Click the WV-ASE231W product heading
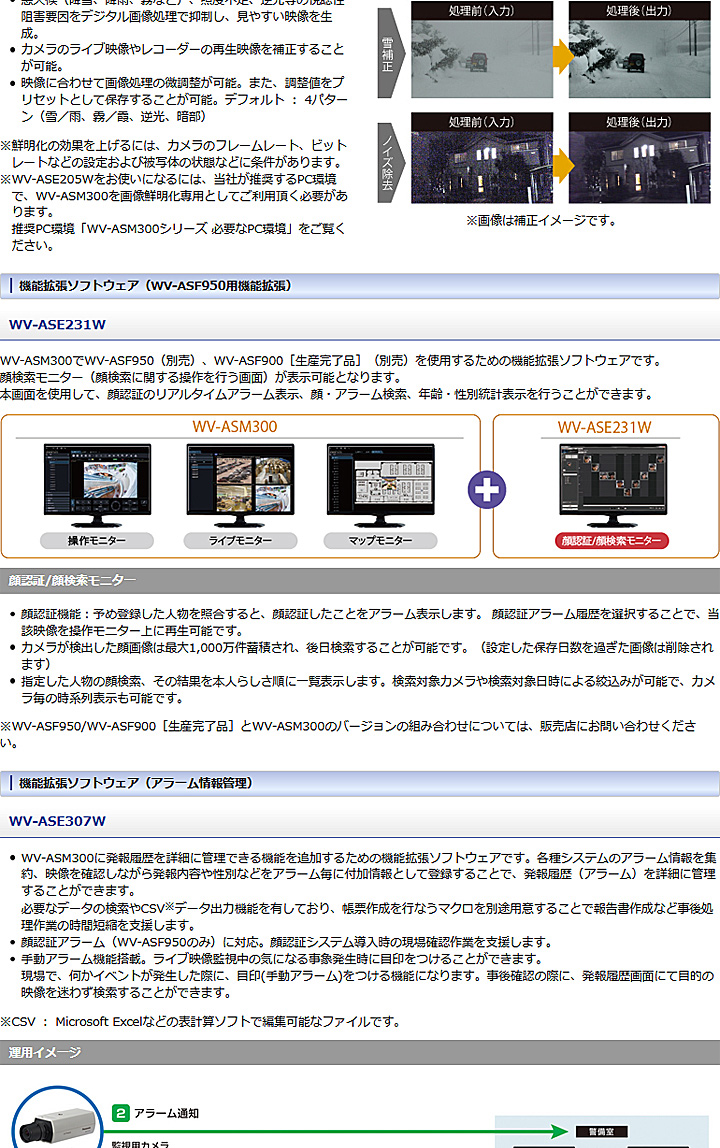Image resolution: width=720 pixels, height=1148 pixels. pos(57,324)
